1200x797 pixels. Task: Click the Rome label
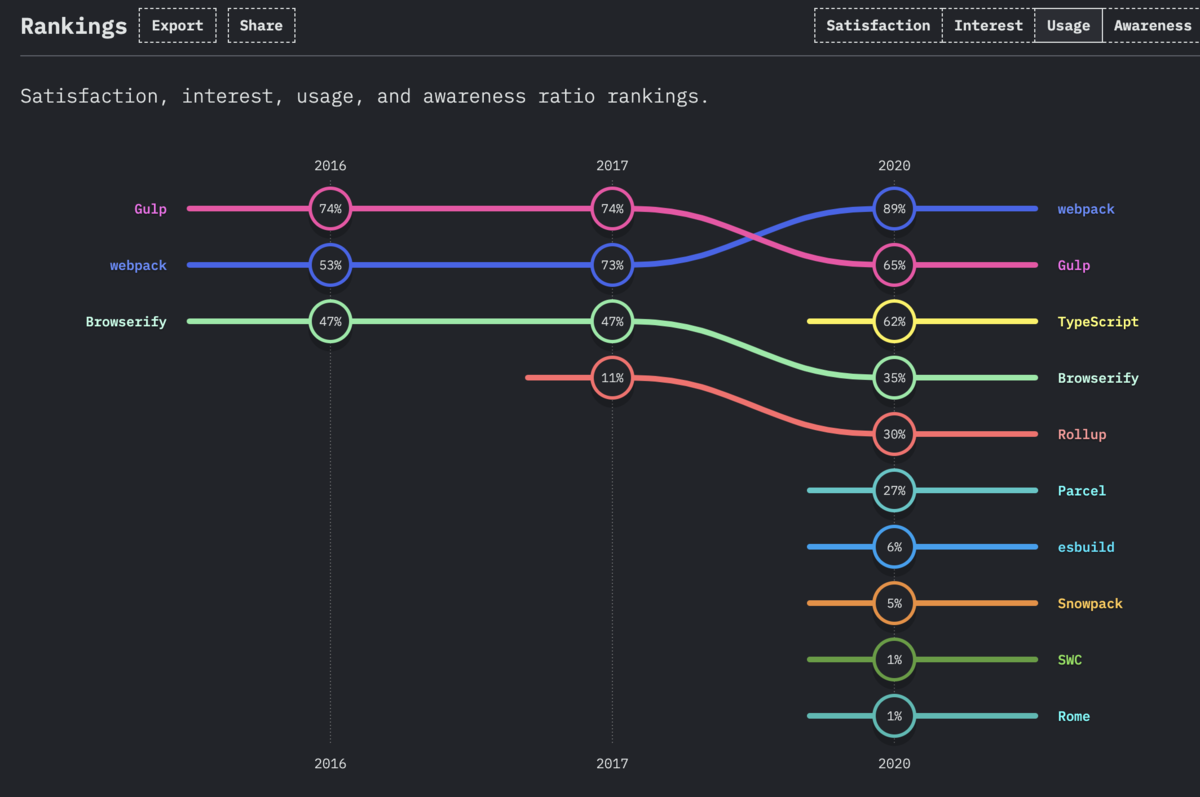click(x=1074, y=716)
